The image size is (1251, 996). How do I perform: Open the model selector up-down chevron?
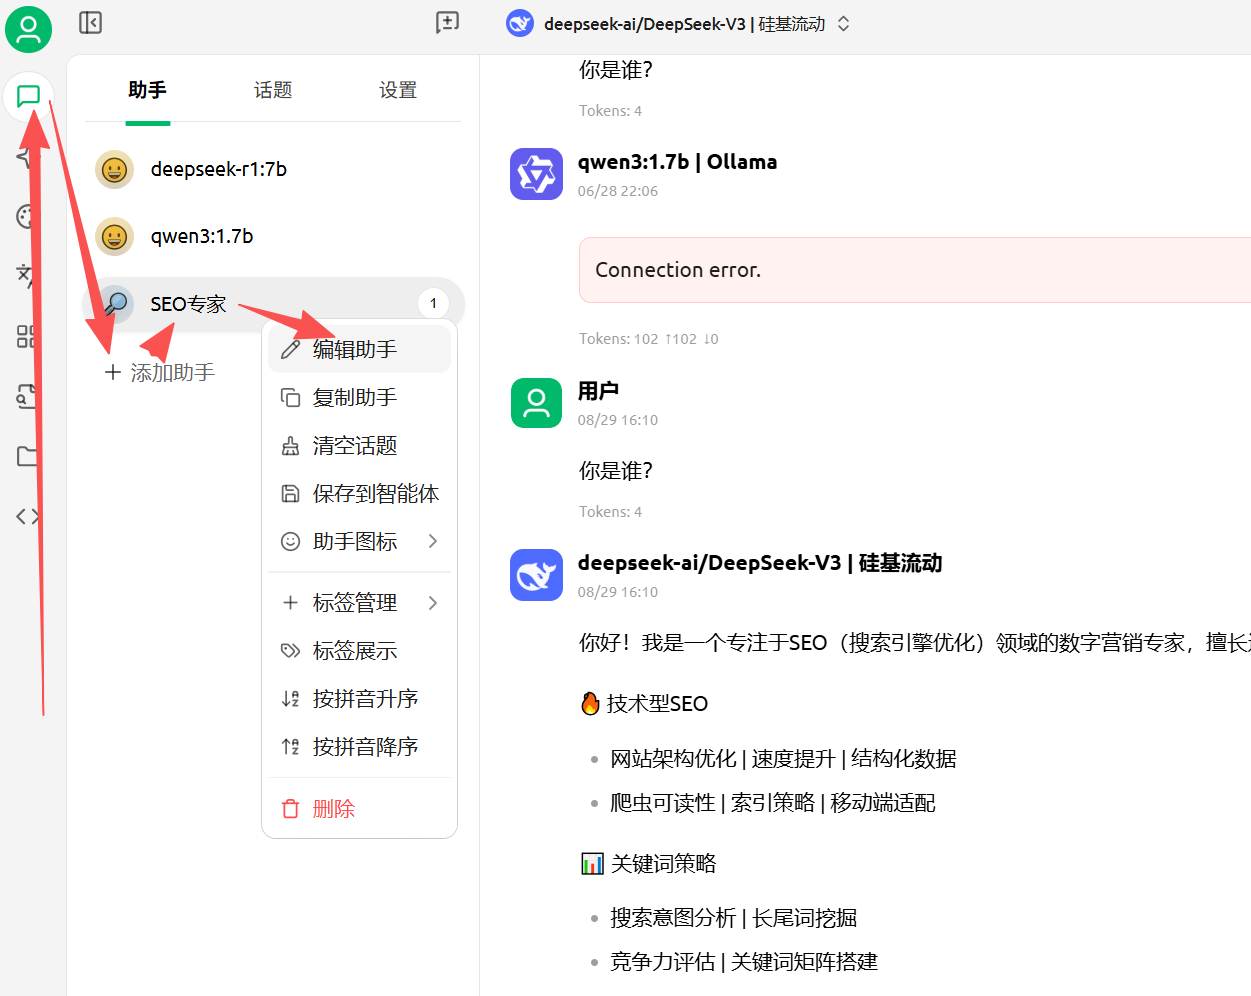(843, 23)
